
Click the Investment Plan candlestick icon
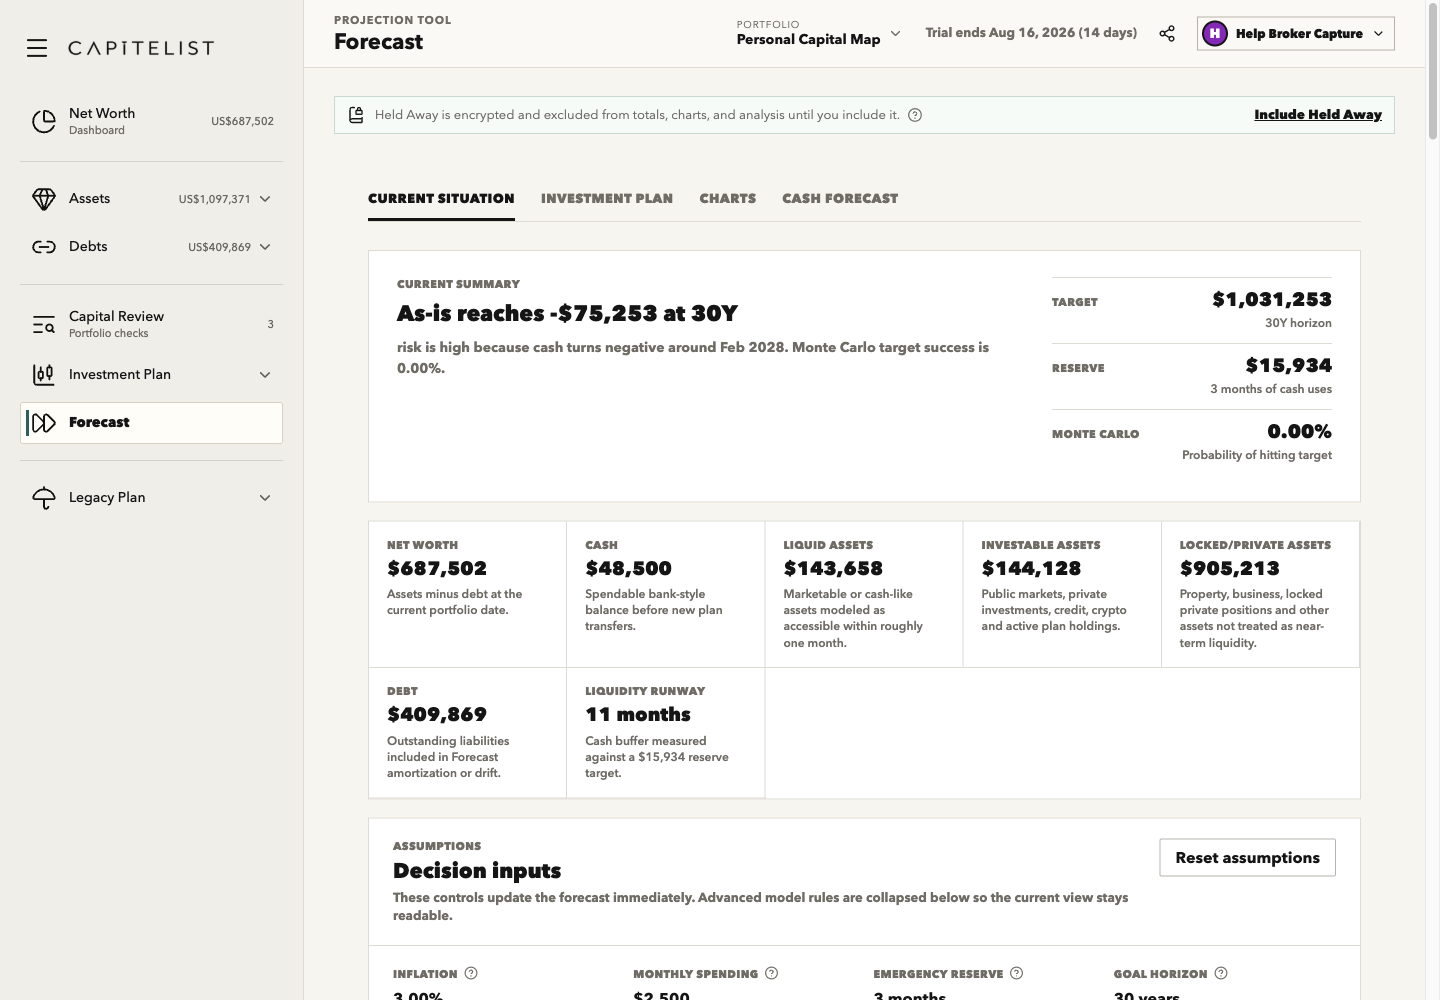click(x=44, y=375)
